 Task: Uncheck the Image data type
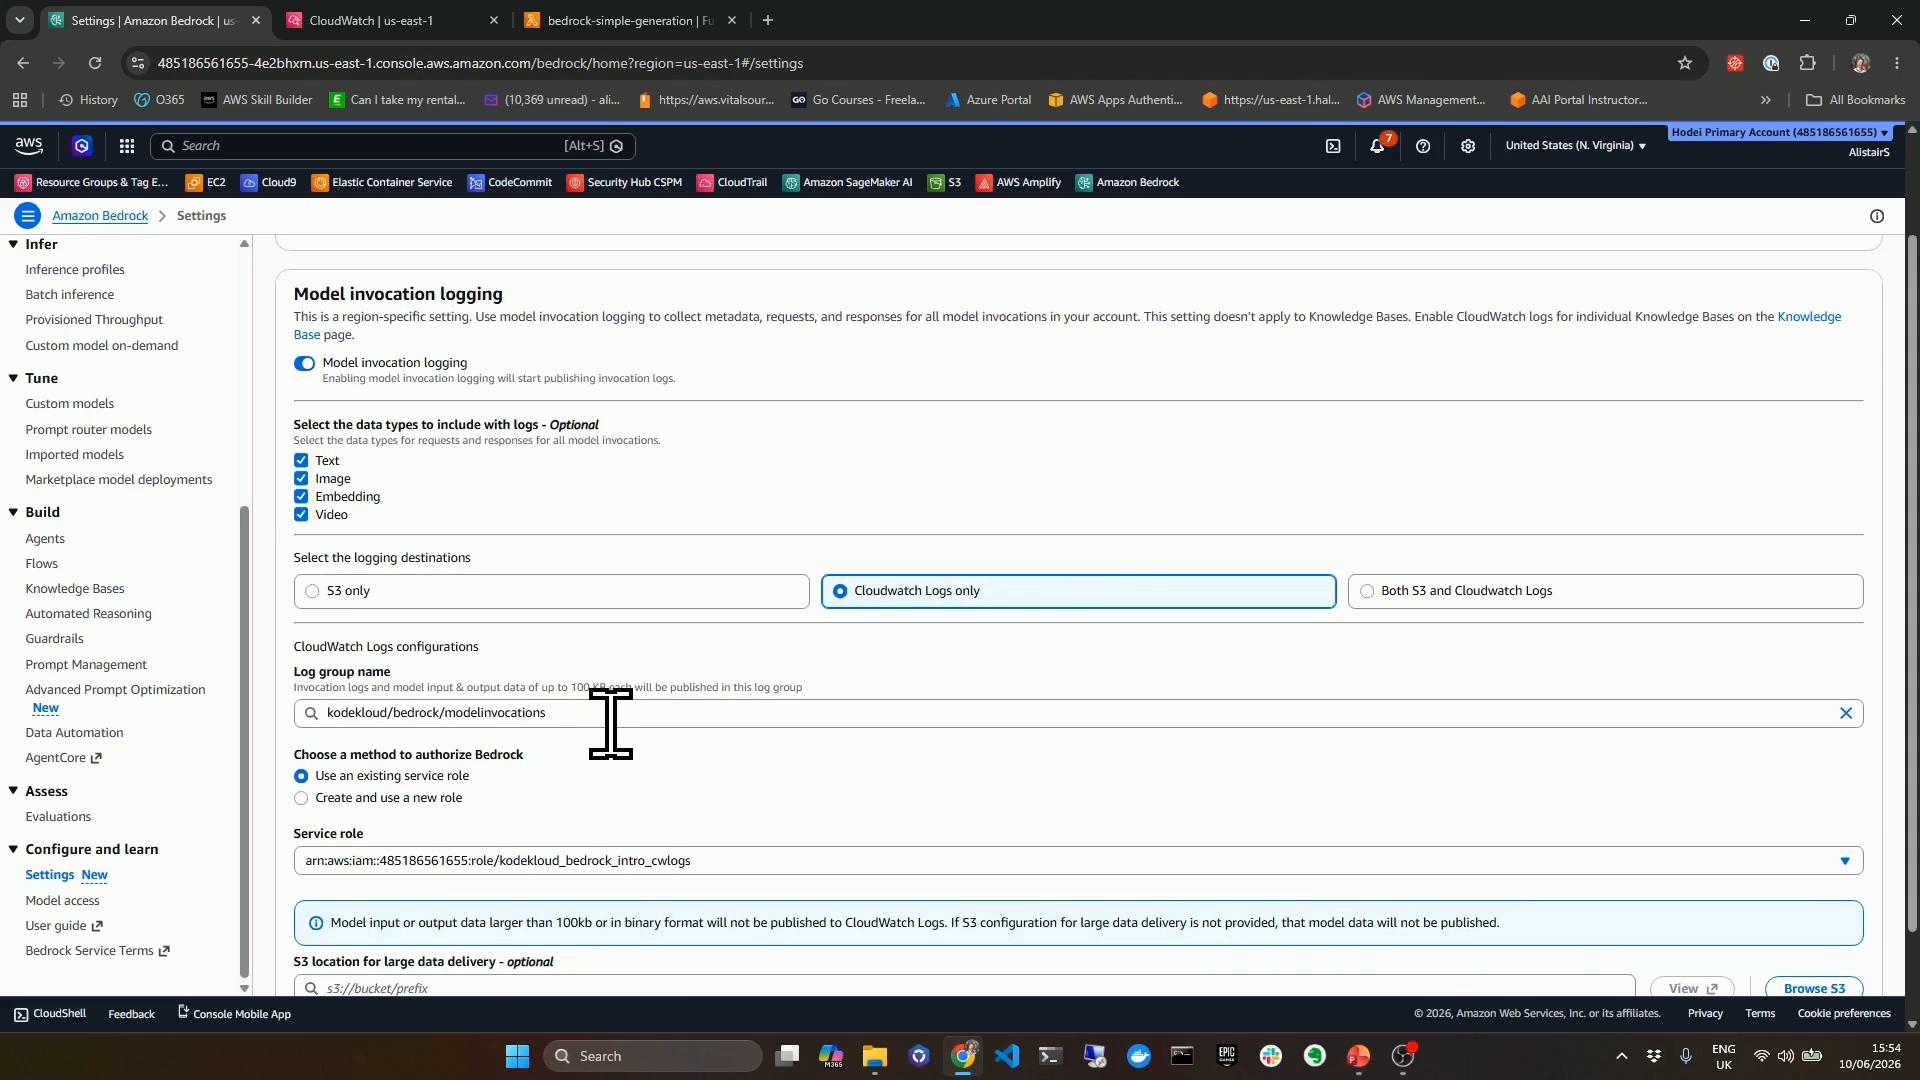click(x=301, y=479)
